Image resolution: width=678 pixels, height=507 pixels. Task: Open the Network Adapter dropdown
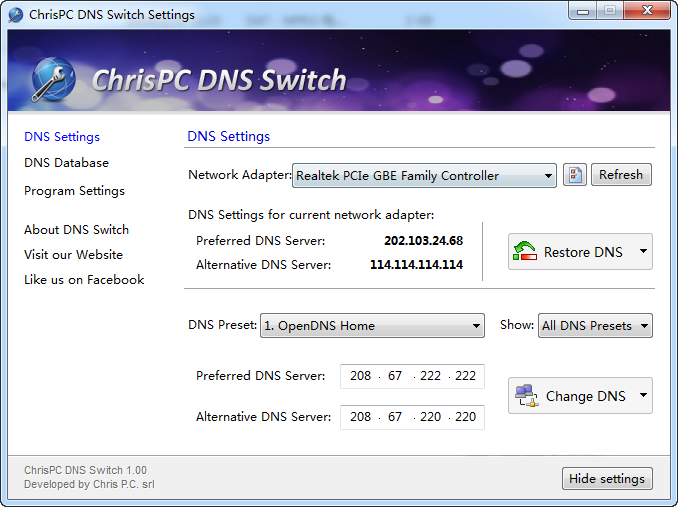(424, 176)
